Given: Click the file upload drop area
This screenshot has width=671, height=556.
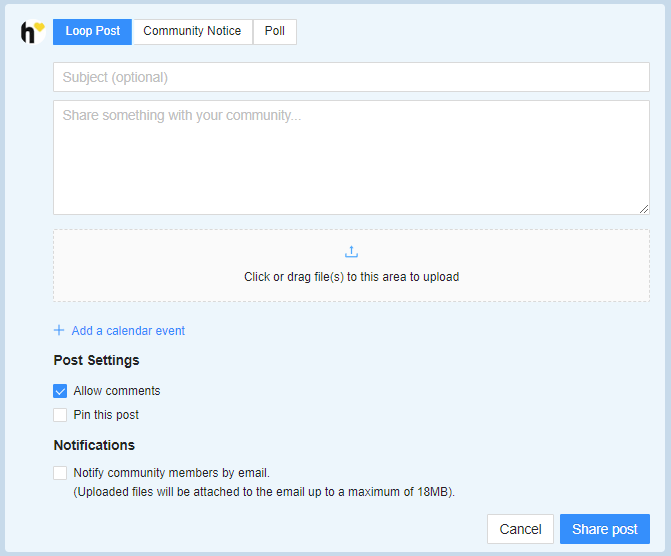Looking at the screenshot, I should click(351, 265).
